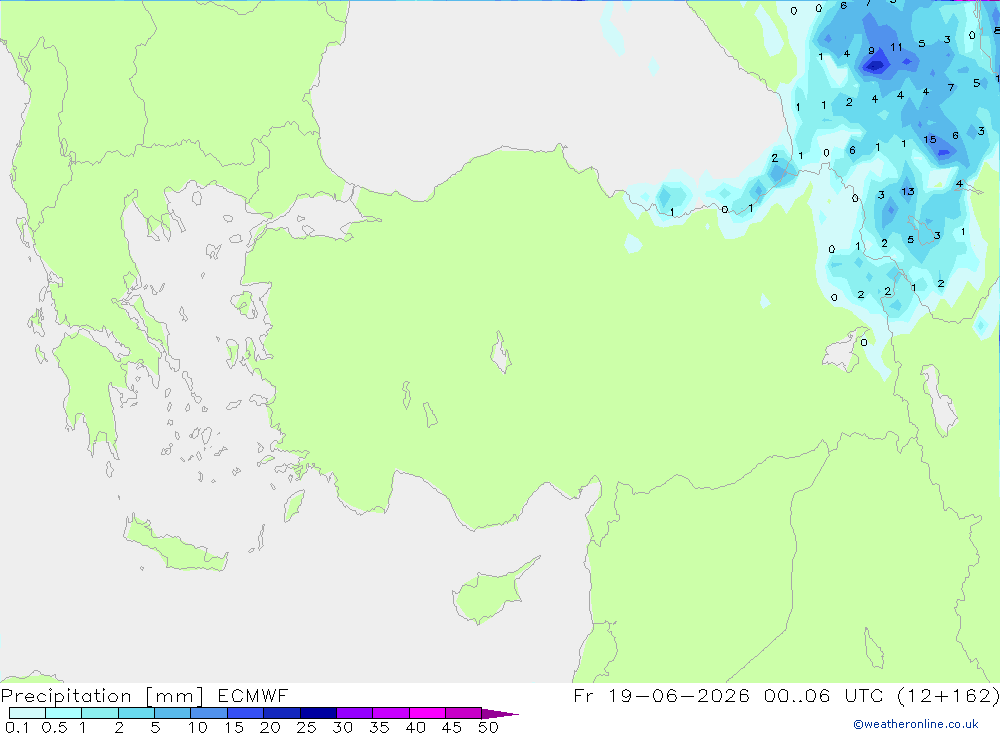Pick the 15–20 mm blue legend swatch
The width and height of the screenshot is (1000, 733).
[246, 713]
